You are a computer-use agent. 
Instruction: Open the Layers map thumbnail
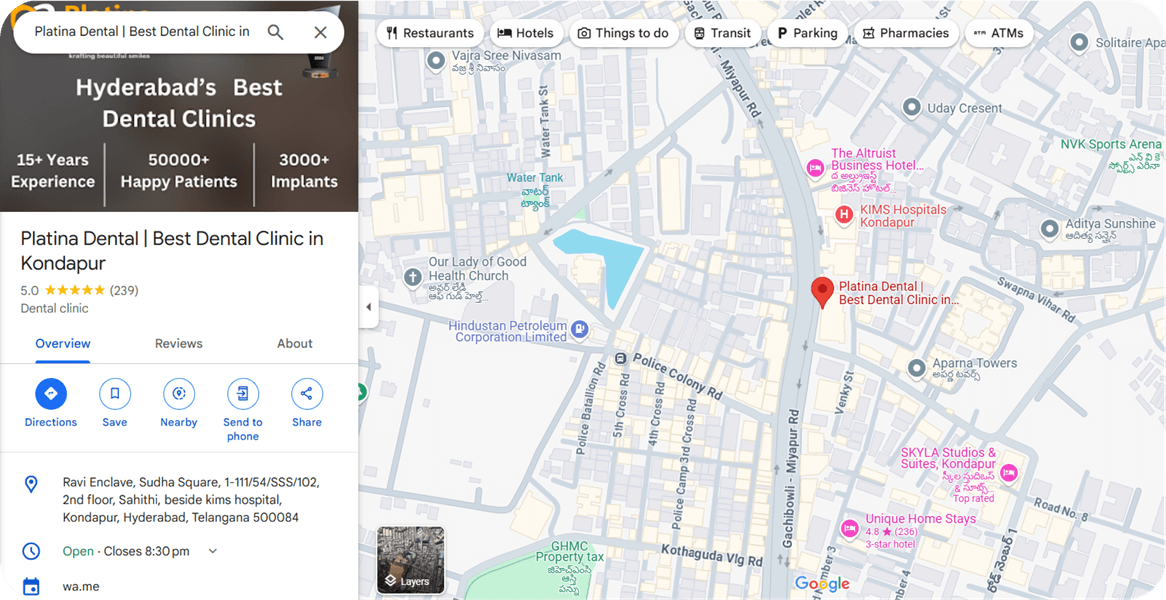pyautogui.click(x=411, y=560)
